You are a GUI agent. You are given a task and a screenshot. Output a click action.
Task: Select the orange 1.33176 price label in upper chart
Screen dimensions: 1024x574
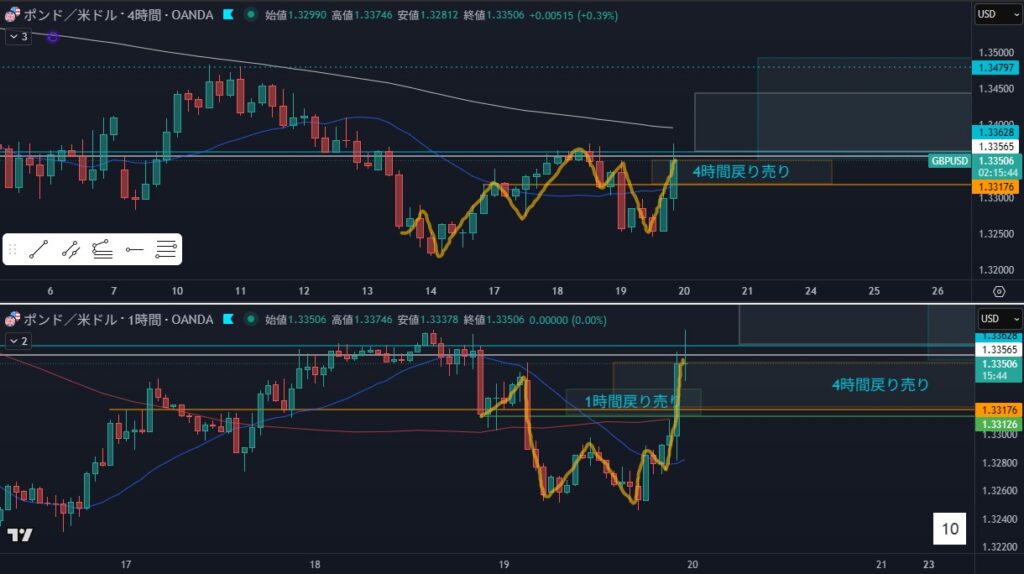pyautogui.click(x=996, y=187)
